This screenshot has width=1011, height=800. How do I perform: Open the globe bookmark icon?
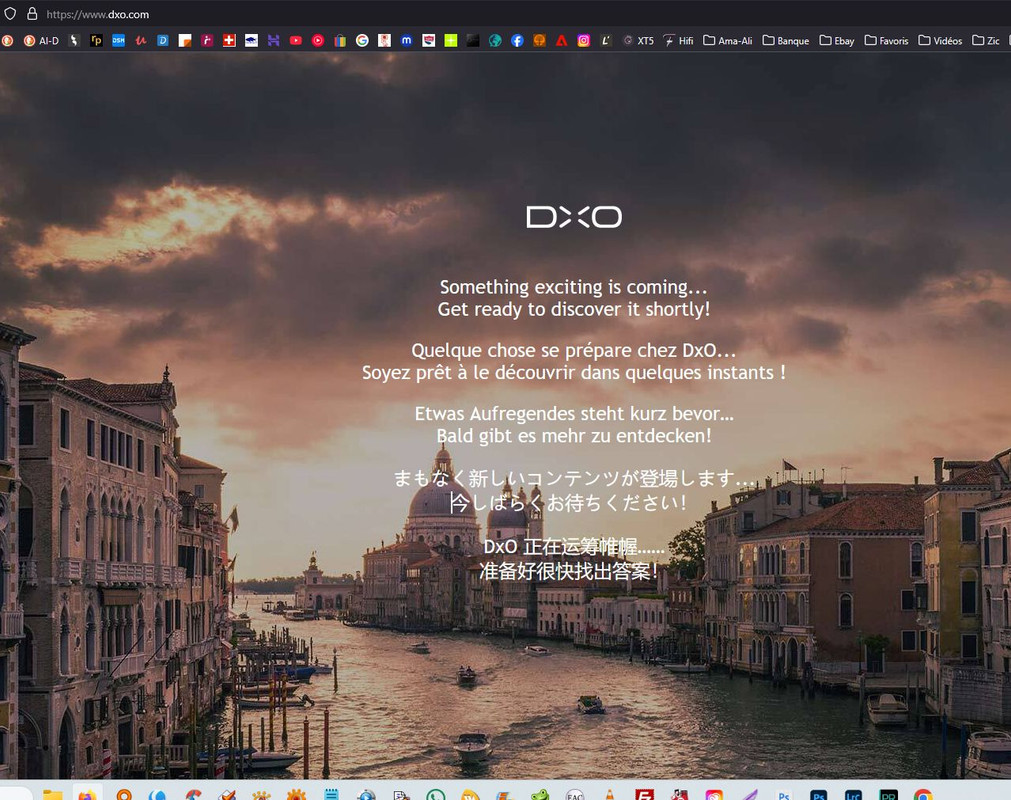pyautogui.click(x=495, y=41)
